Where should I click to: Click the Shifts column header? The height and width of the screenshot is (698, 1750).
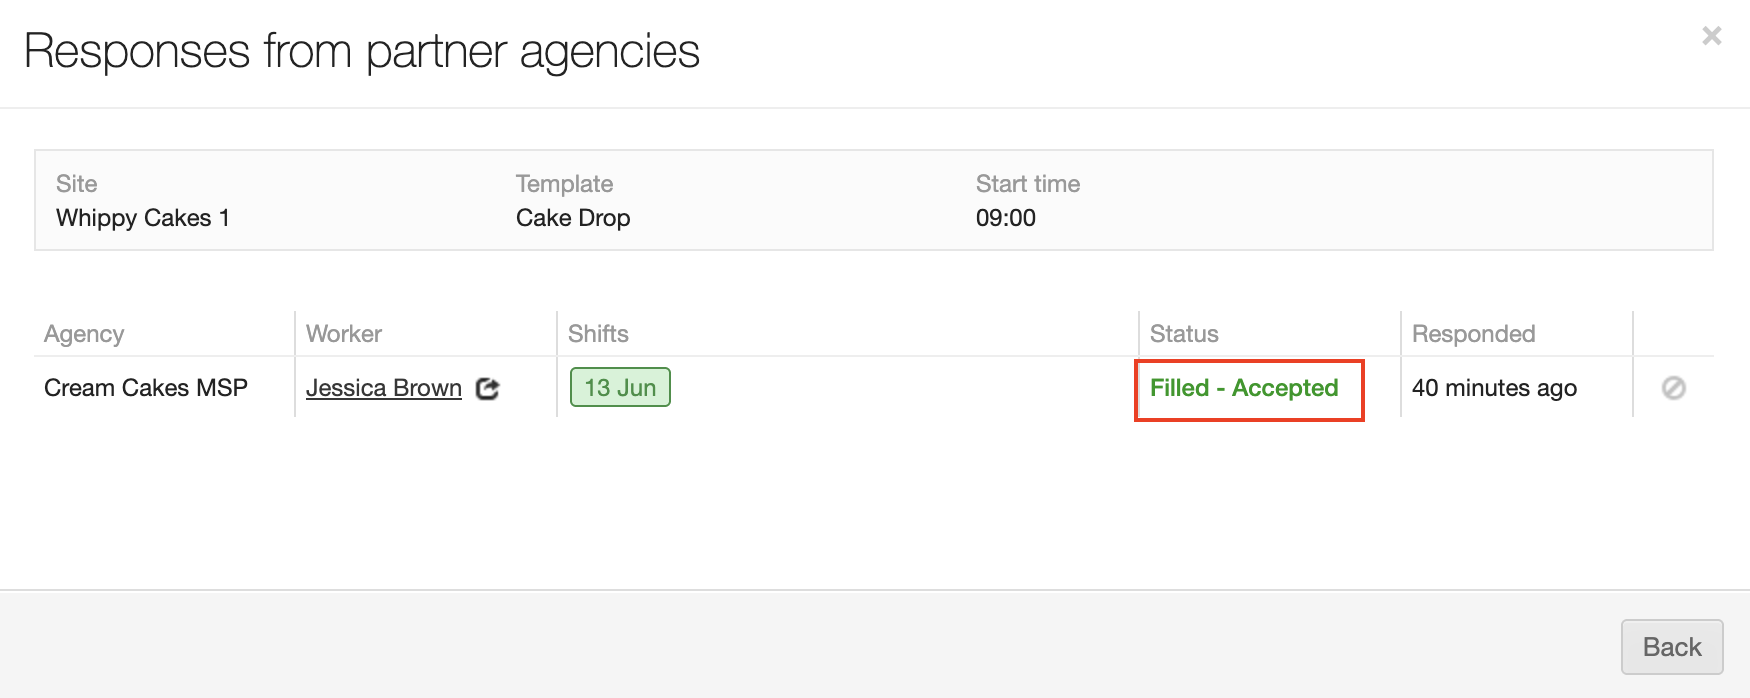[x=598, y=334]
